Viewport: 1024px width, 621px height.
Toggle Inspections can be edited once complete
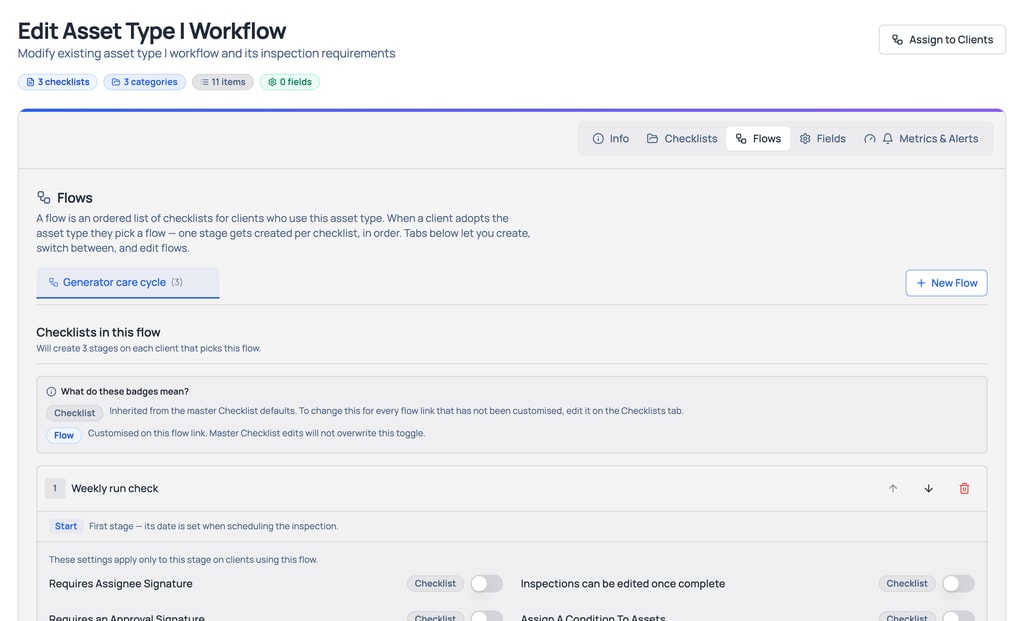click(958, 584)
